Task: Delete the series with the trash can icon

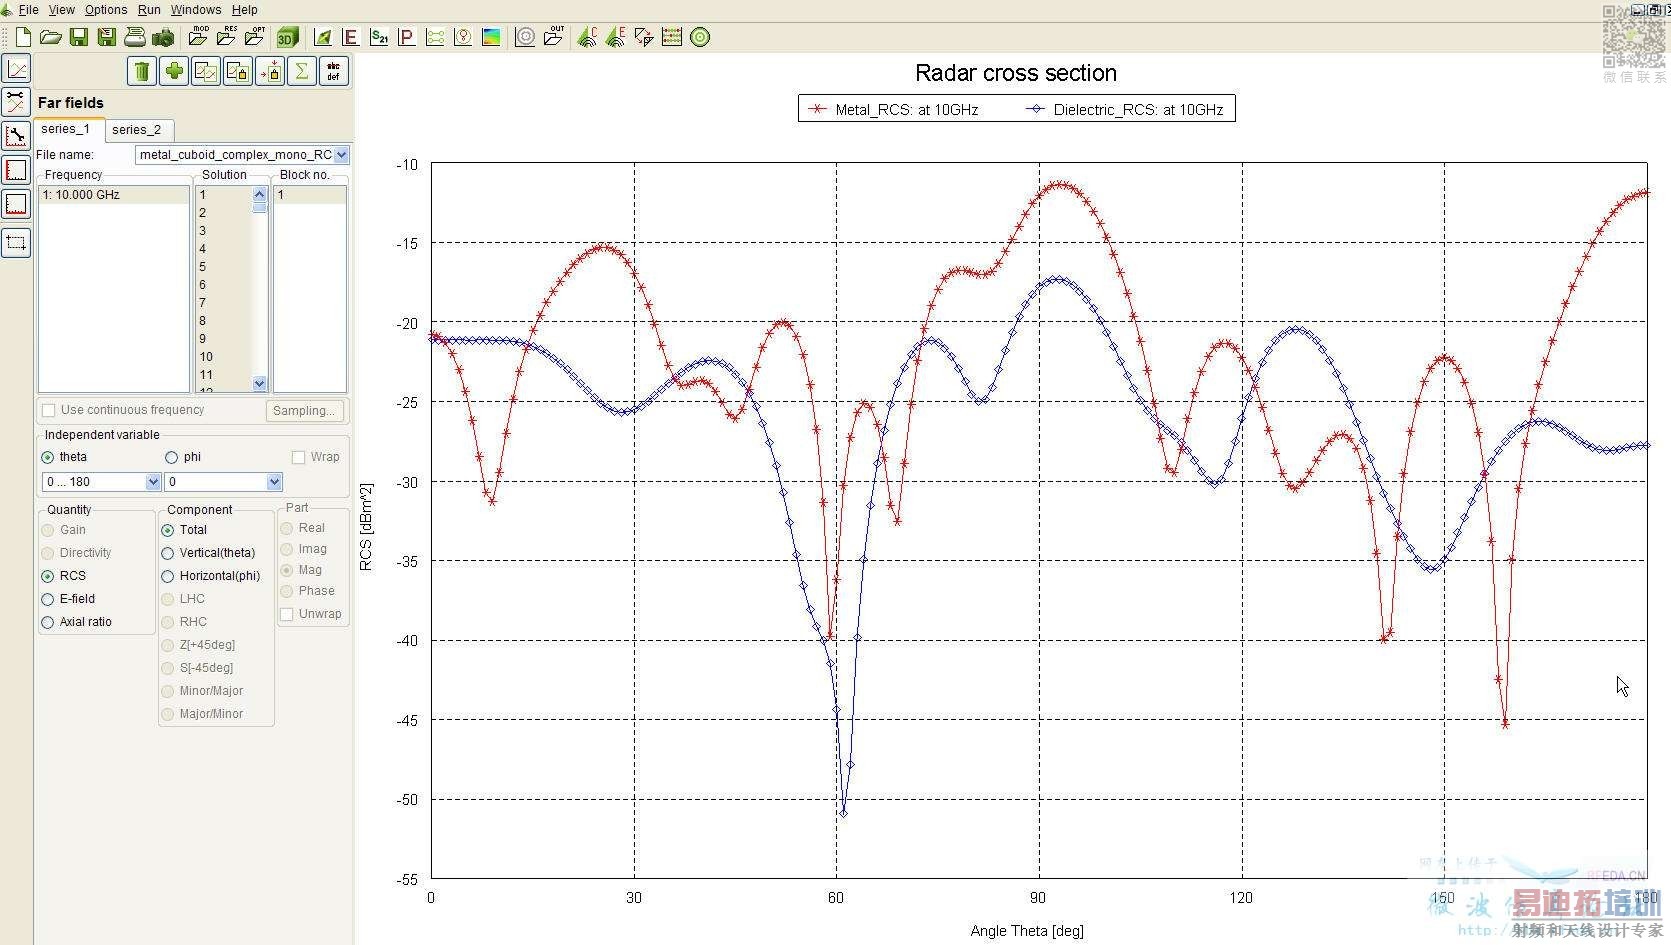Action: (142, 71)
